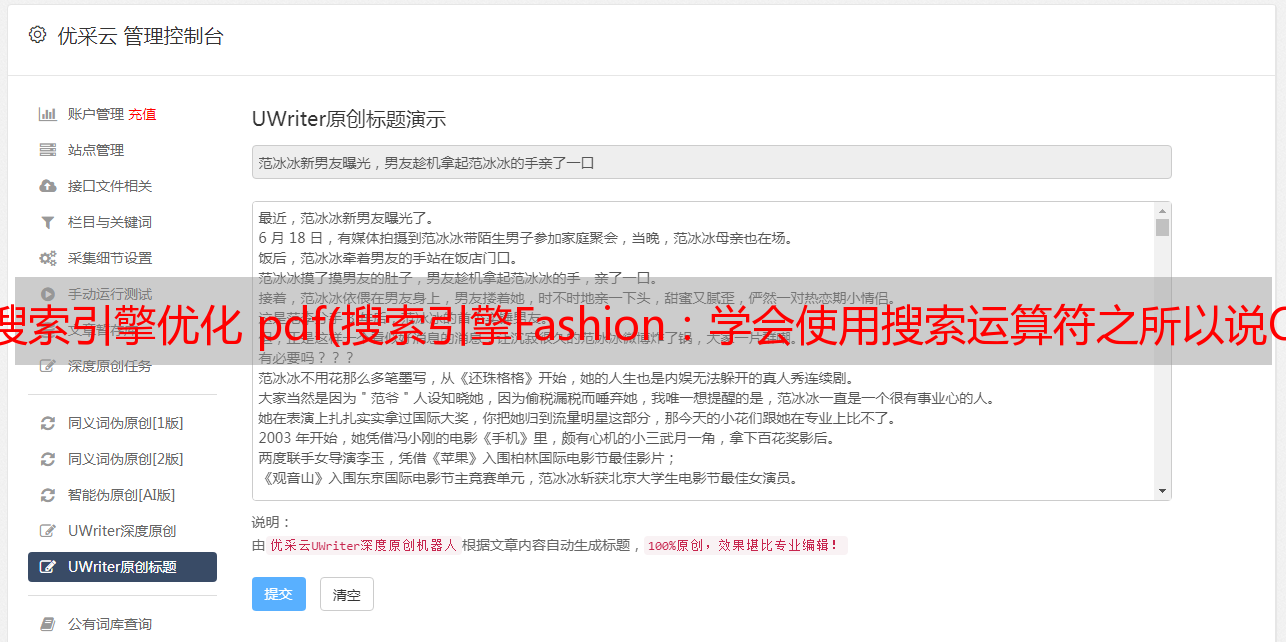Select UWriter深度原创 menu entry
This screenshot has height=642, width=1286.
click(x=122, y=531)
